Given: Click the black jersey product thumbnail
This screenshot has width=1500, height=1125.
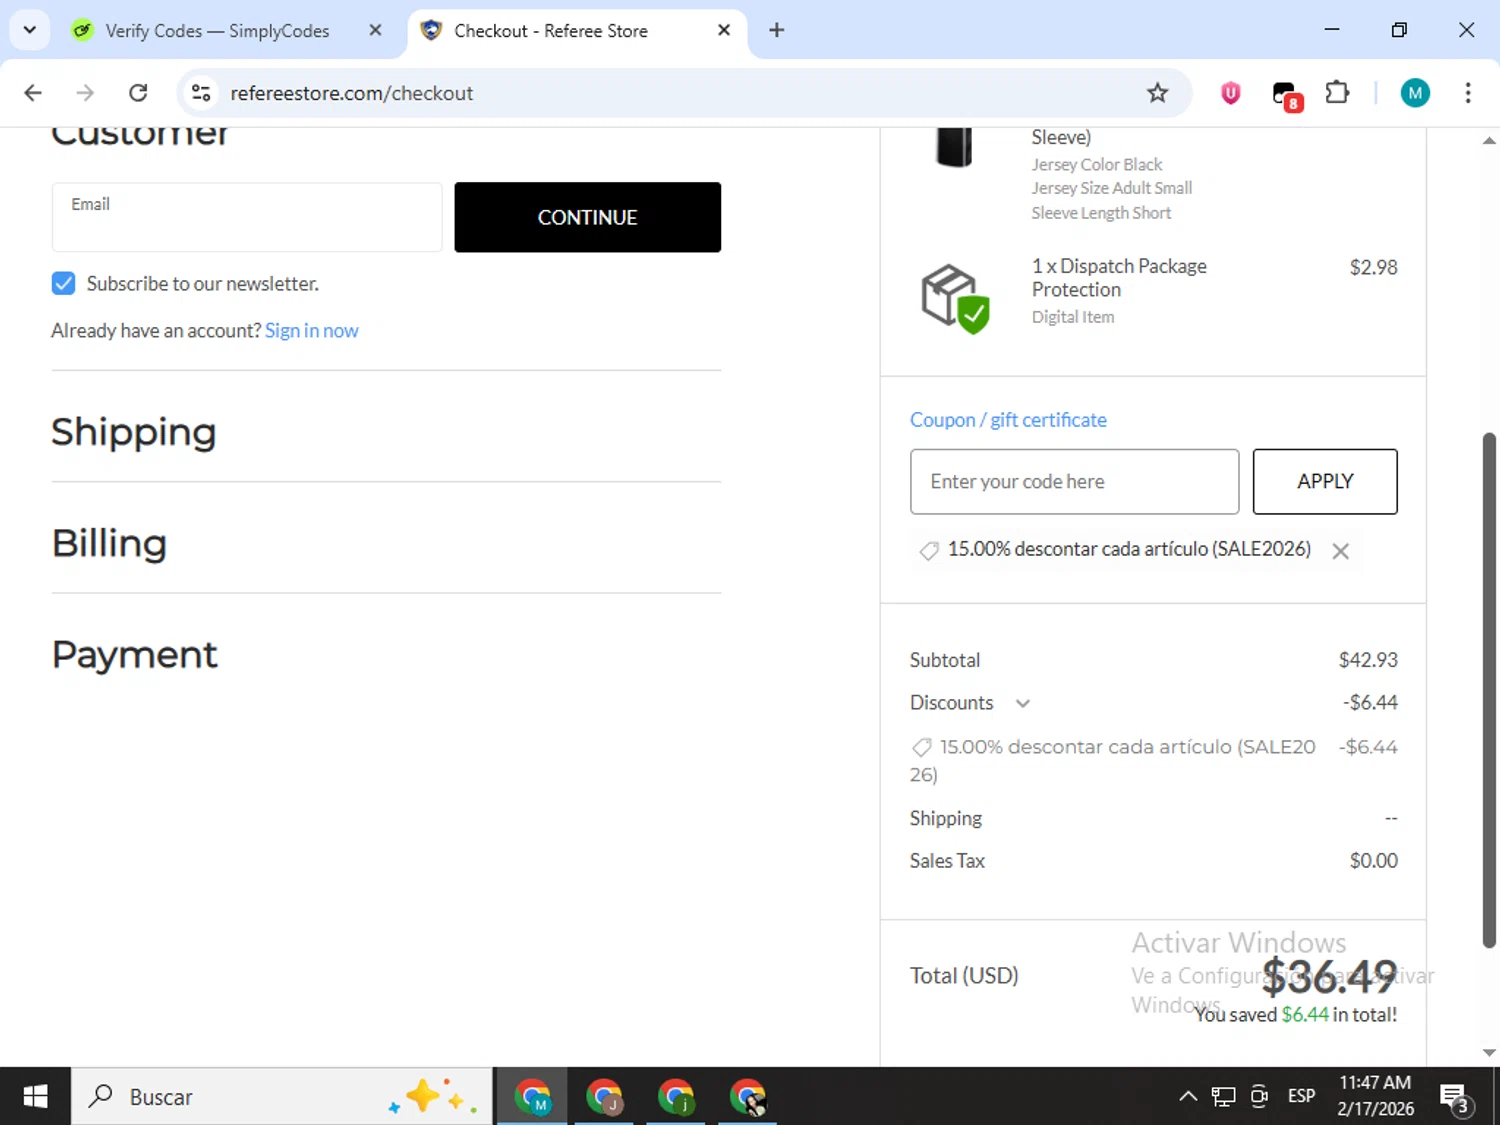Looking at the screenshot, I should (954, 148).
